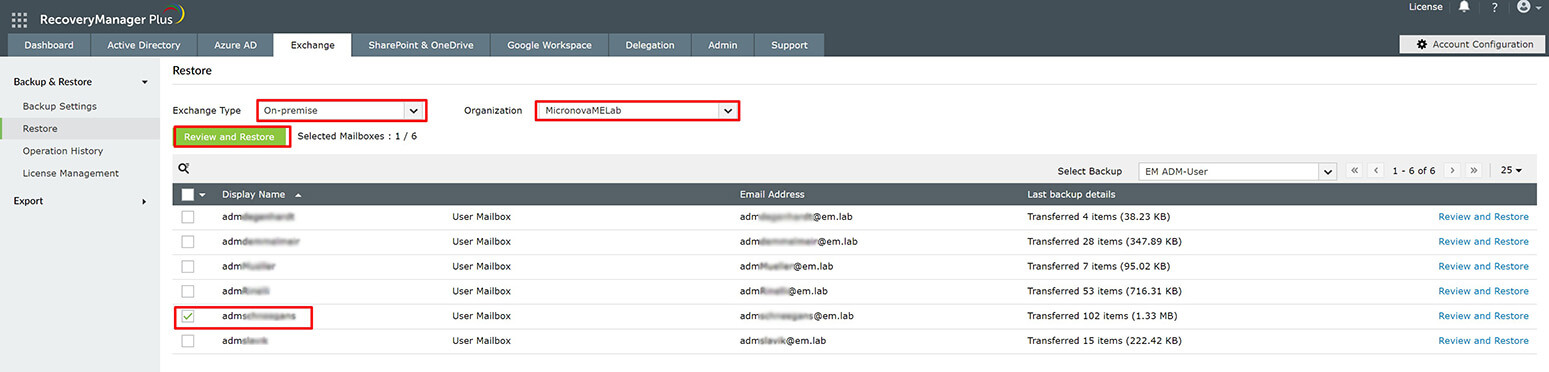The image size is (1549, 372).
Task: Switch to SharePoint & OneDrive tab
Action: point(421,45)
